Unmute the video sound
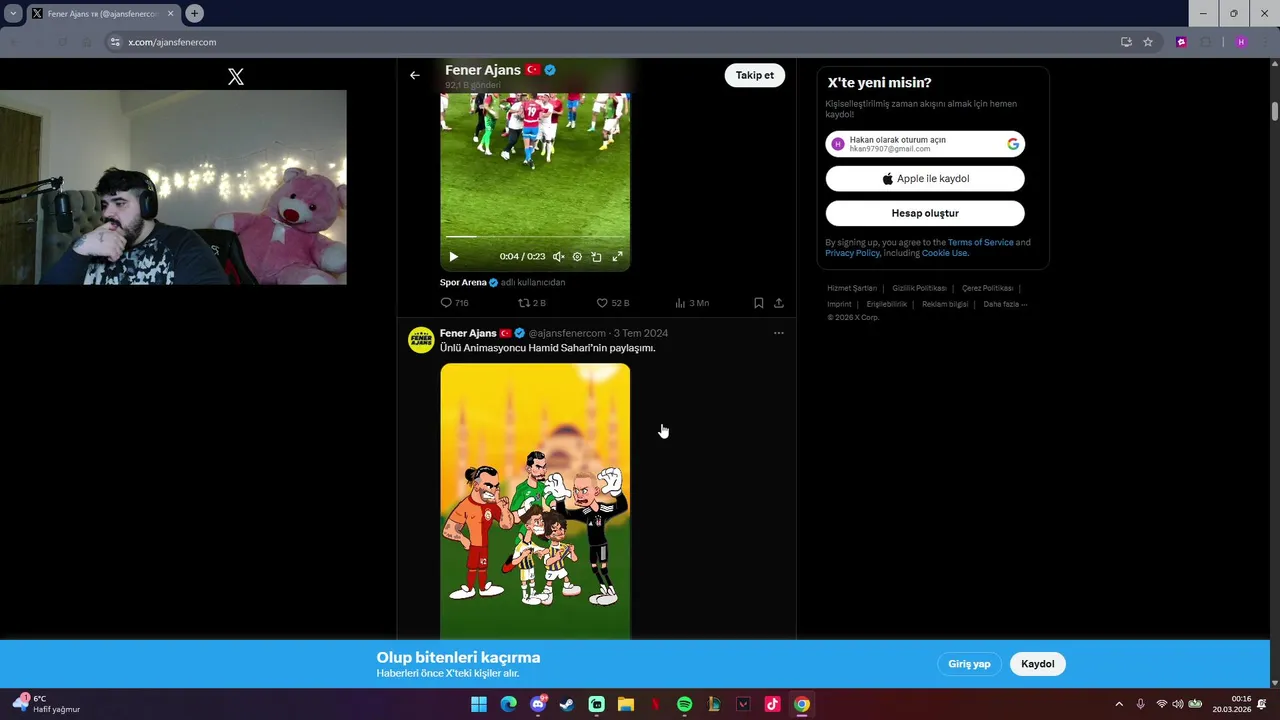Screen dimensions: 1280x720 [558, 257]
